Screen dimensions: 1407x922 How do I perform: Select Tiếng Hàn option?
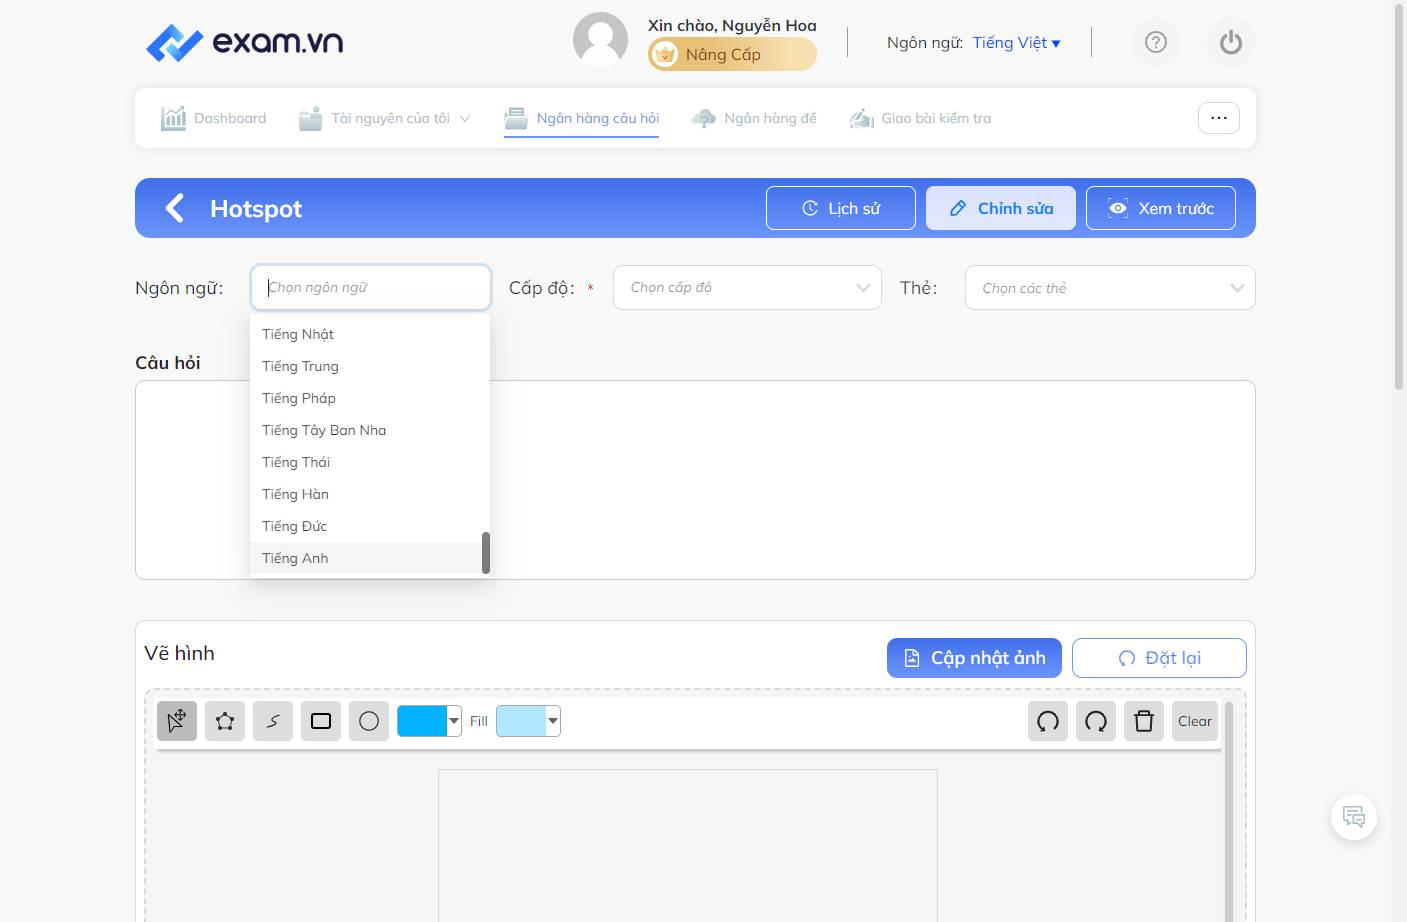[x=366, y=494]
